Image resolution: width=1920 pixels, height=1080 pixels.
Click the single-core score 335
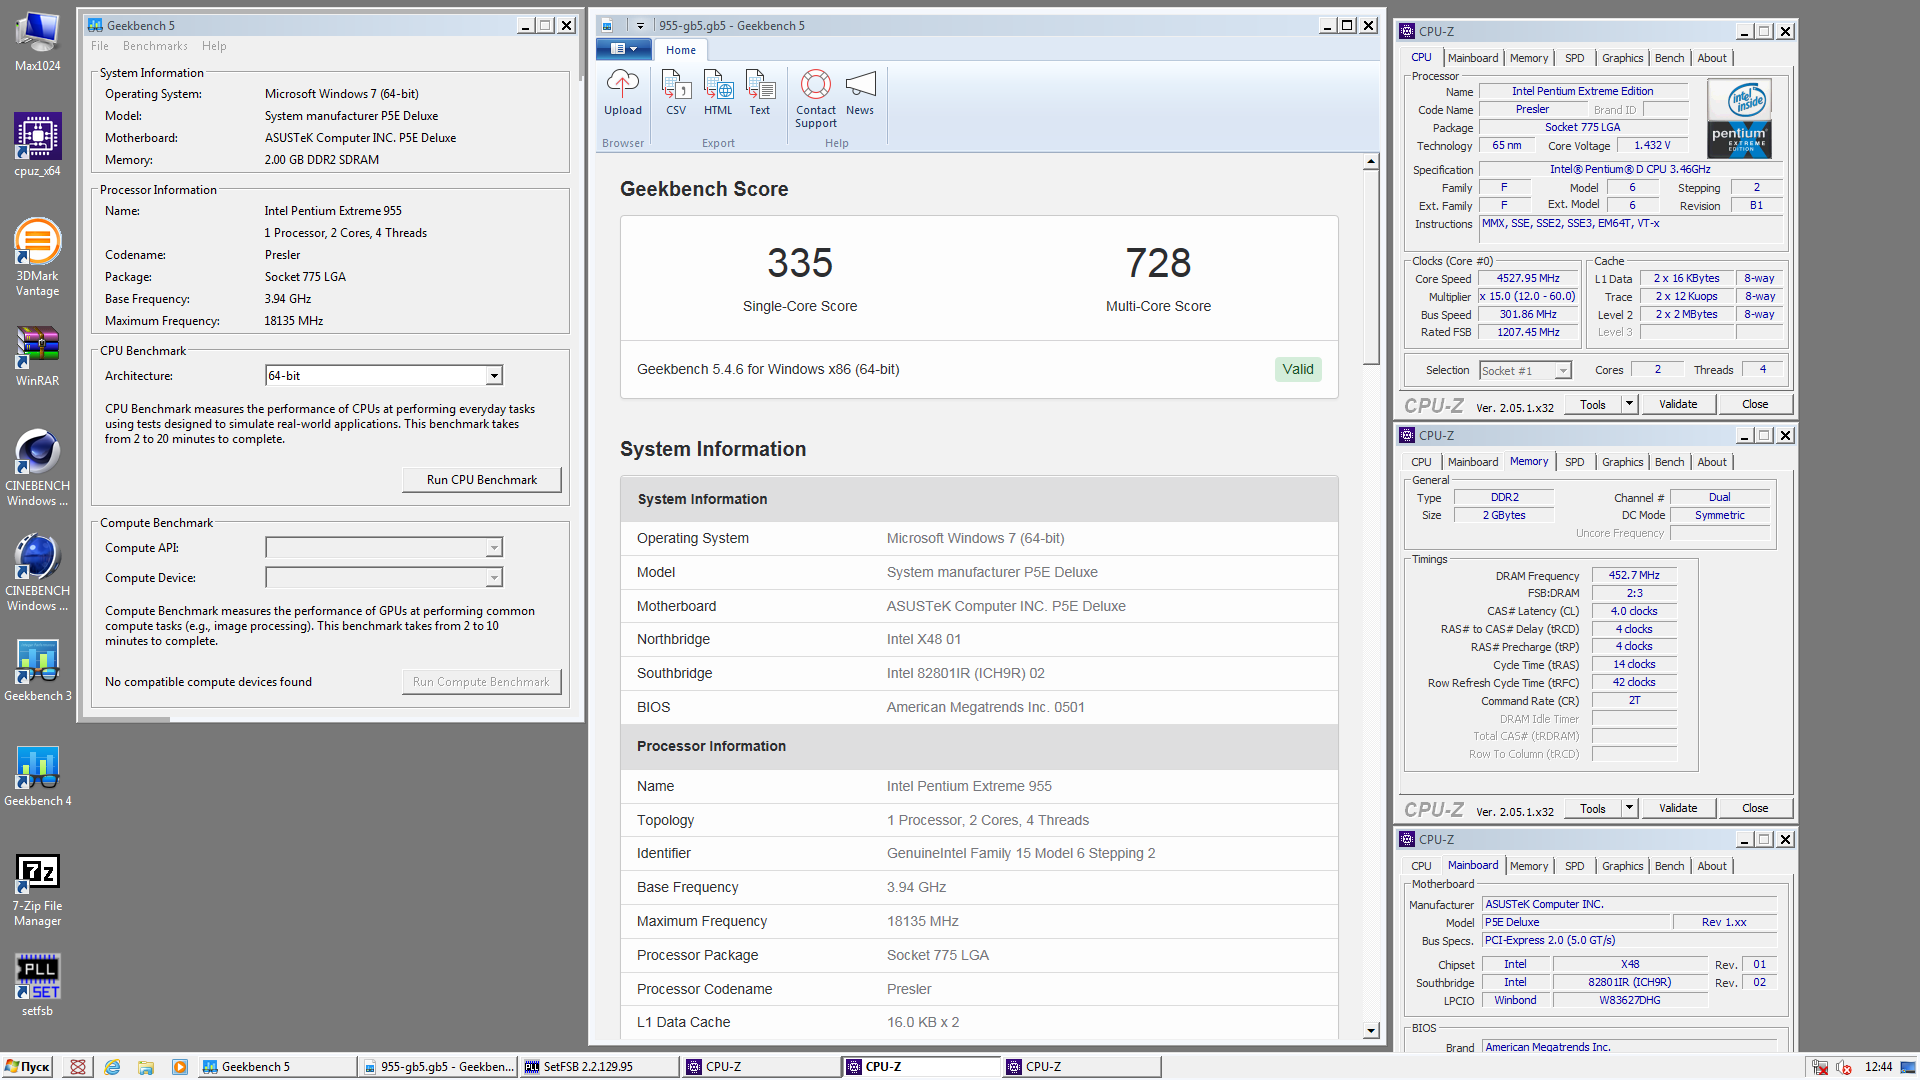click(x=800, y=263)
